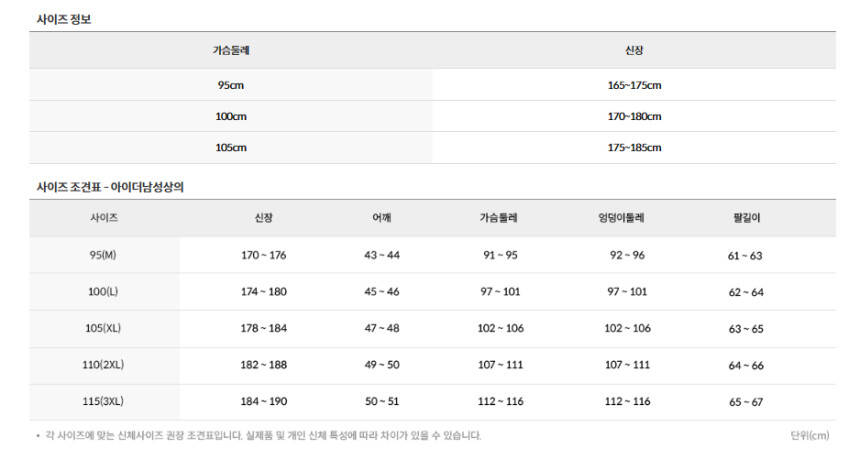
Task: Select the 105(XL) size row label
Action: coord(104,328)
